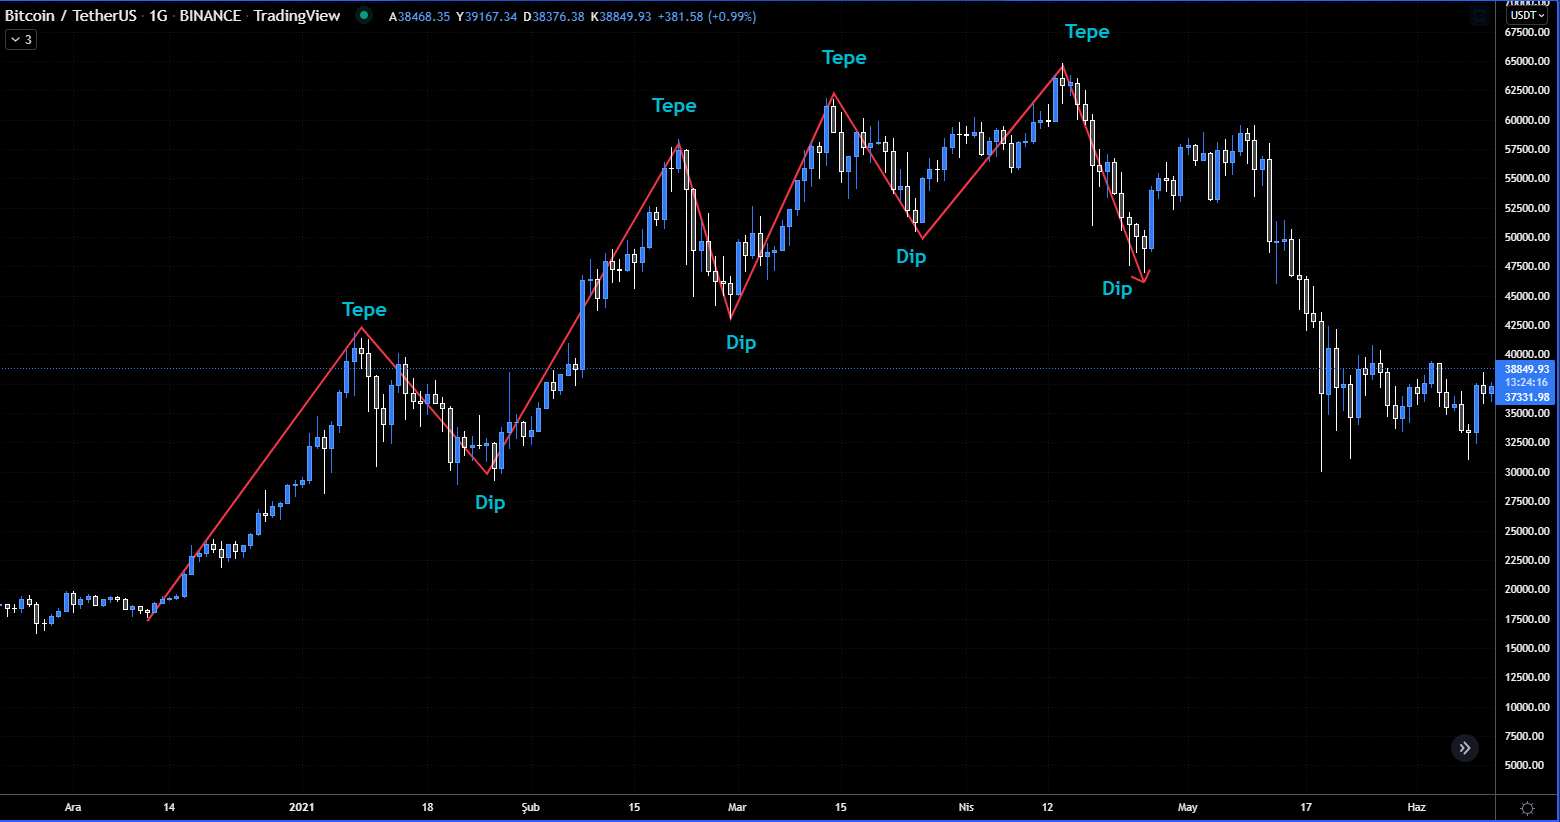Select the Dip label near 45000 in March
Viewport: 1560px width, 822px height.
click(x=741, y=343)
